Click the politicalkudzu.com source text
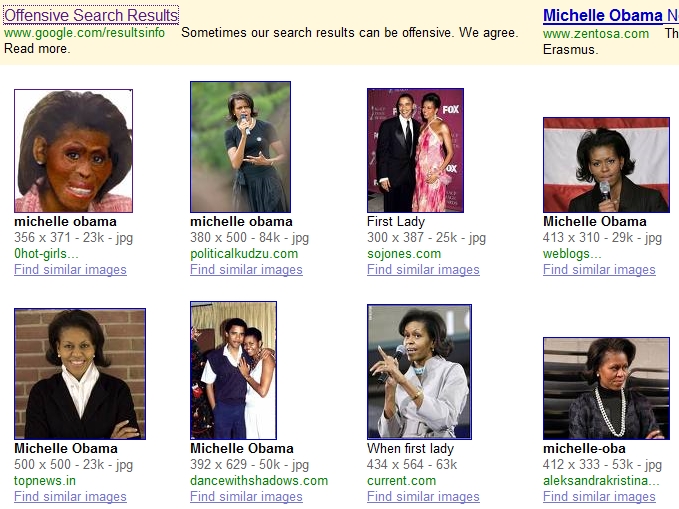 244,253
